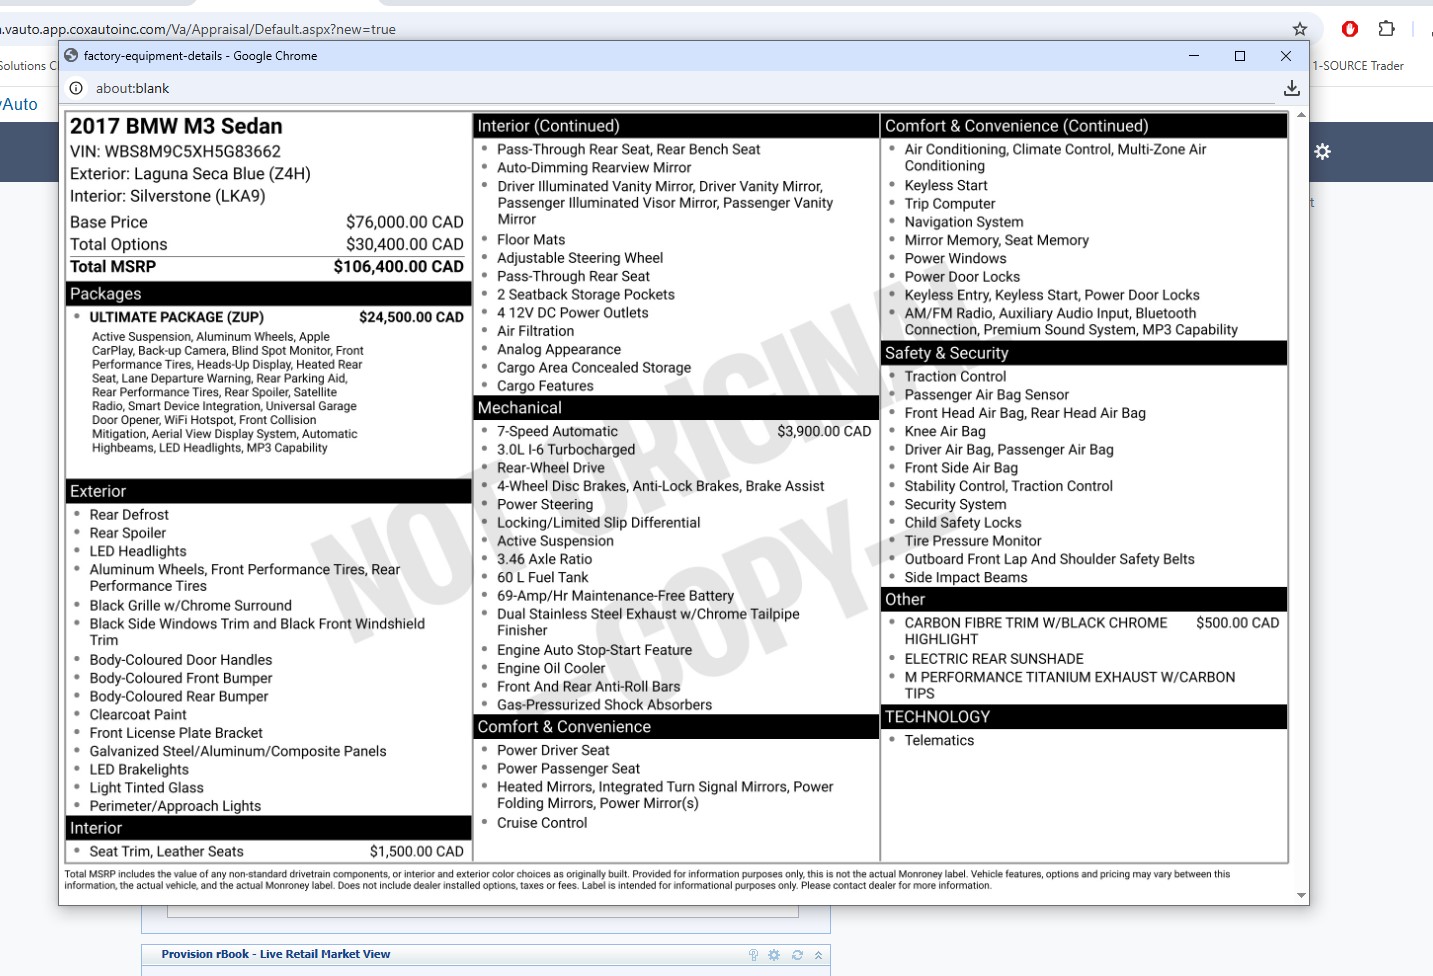Open help for Provision rBook panel
Viewport: 1433px width, 976px height.
[754, 955]
